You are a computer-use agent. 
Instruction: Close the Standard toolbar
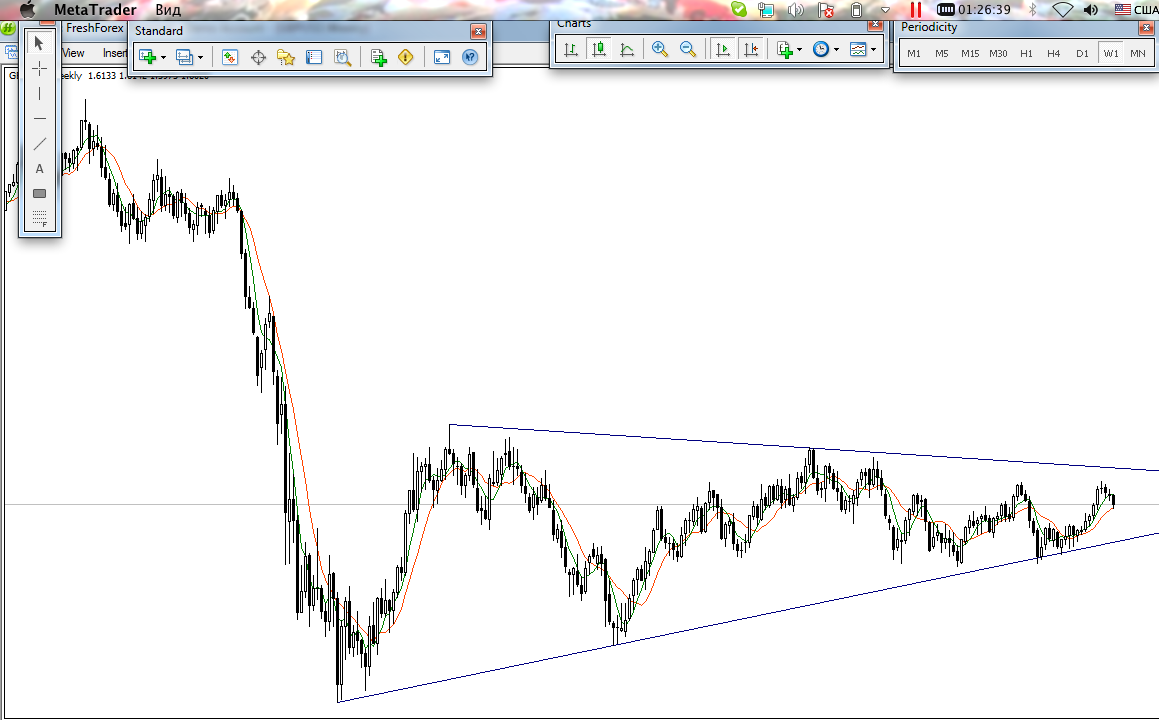478,31
